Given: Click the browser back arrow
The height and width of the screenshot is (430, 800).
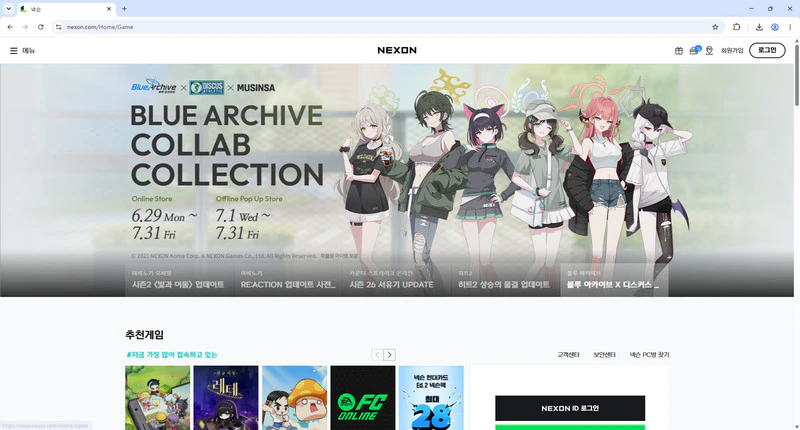Looking at the screenshot, I should (10, 27).
